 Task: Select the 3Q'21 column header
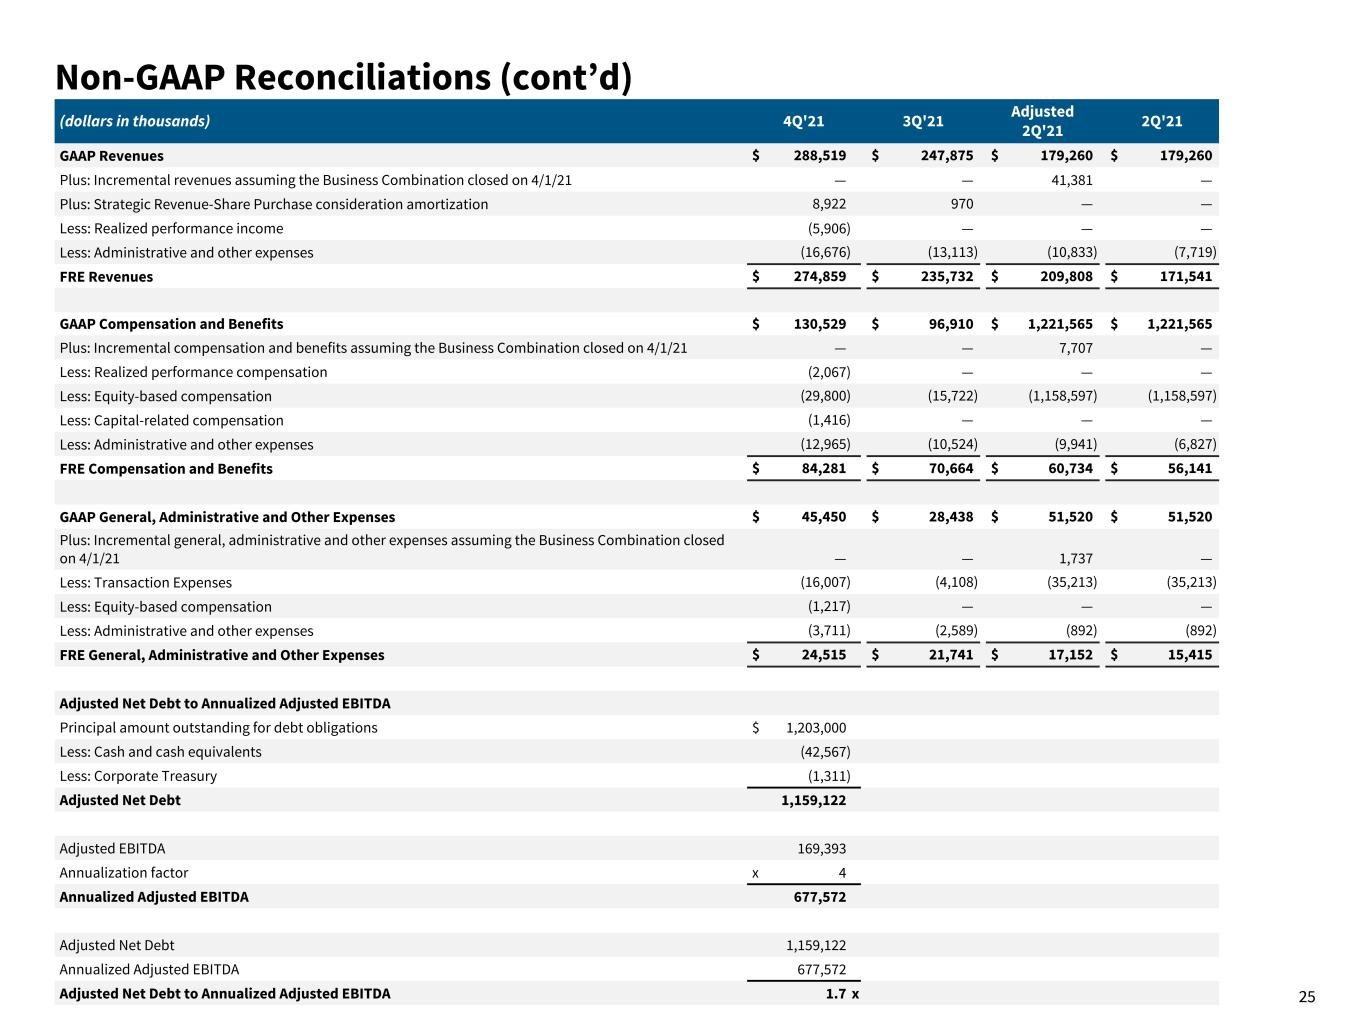coord(922,121)
